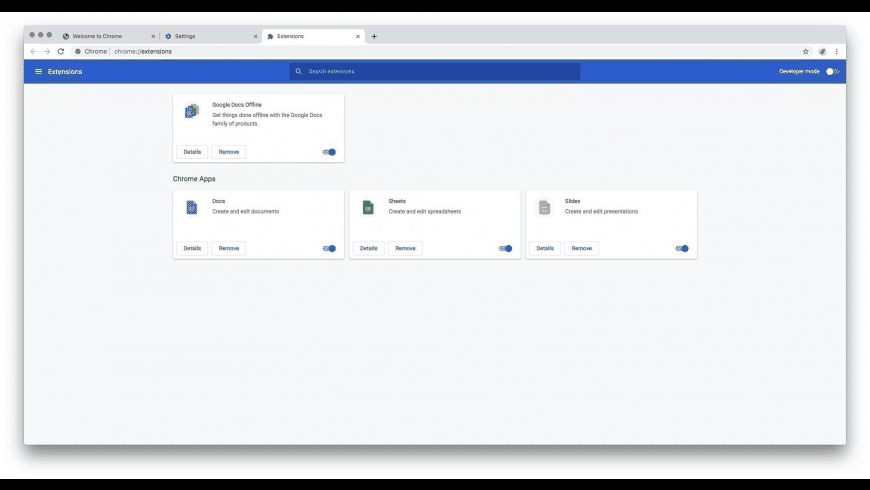This screenshot has width=870, height=490.
Task: Click the site info icon in address bar
Action: pyautogui.click(x=78, y=52)
